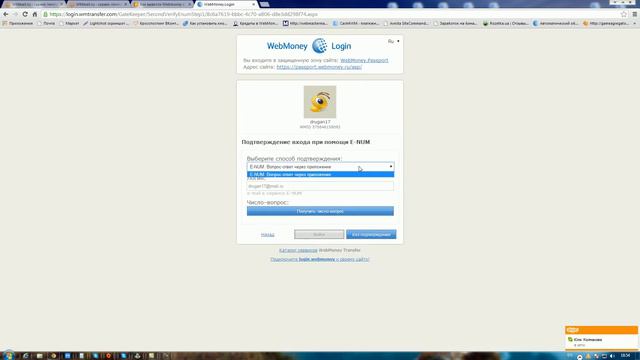Screen dimensions: 640x360
Task: Switch to first browser tab
Action: click(x=33, y=4)
